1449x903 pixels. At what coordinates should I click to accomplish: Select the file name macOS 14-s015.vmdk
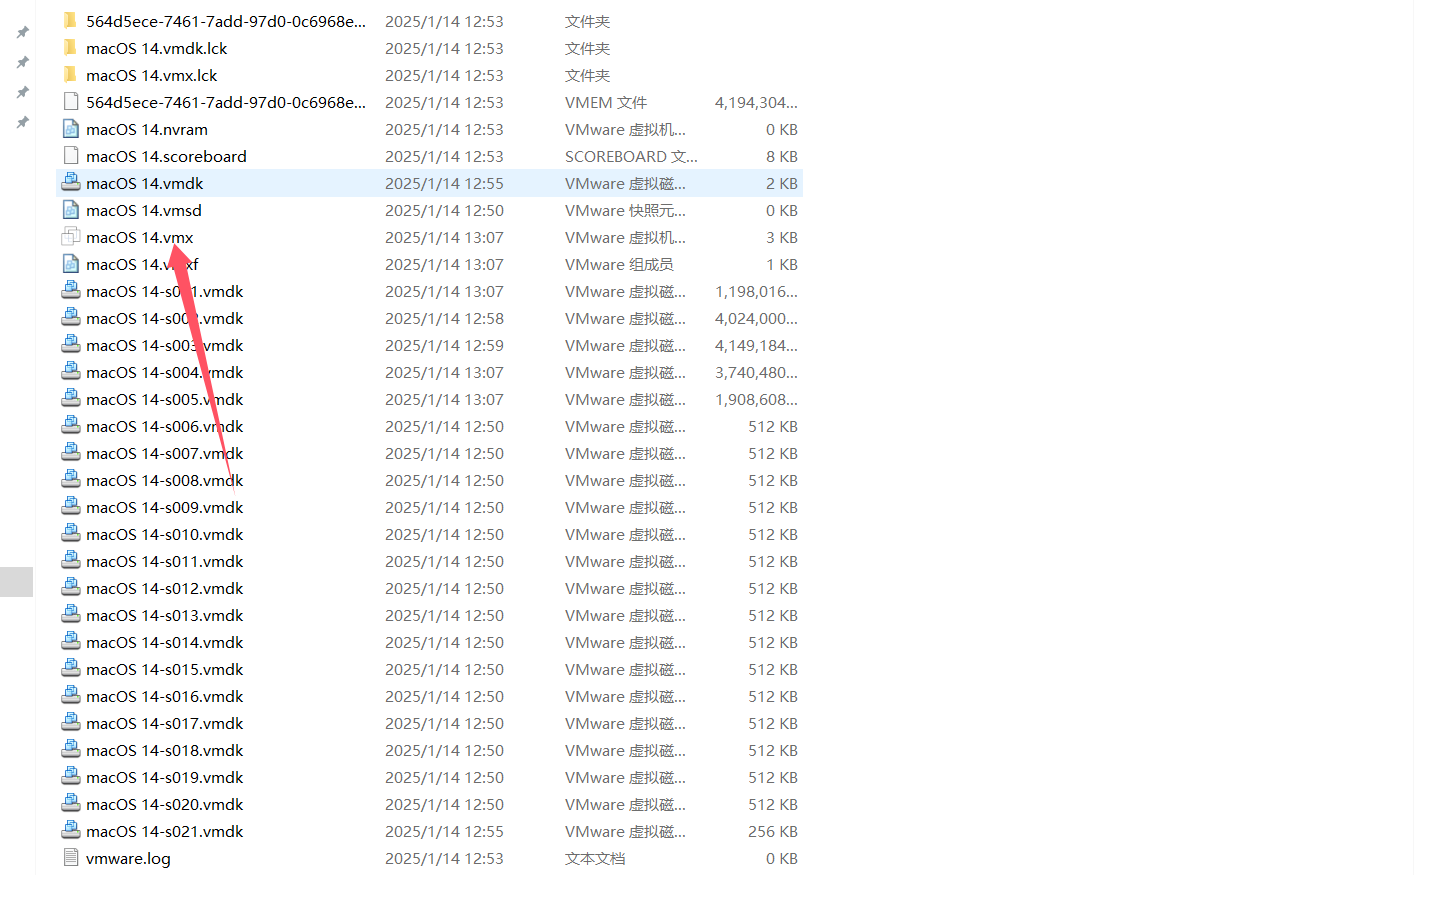(165, 669)
